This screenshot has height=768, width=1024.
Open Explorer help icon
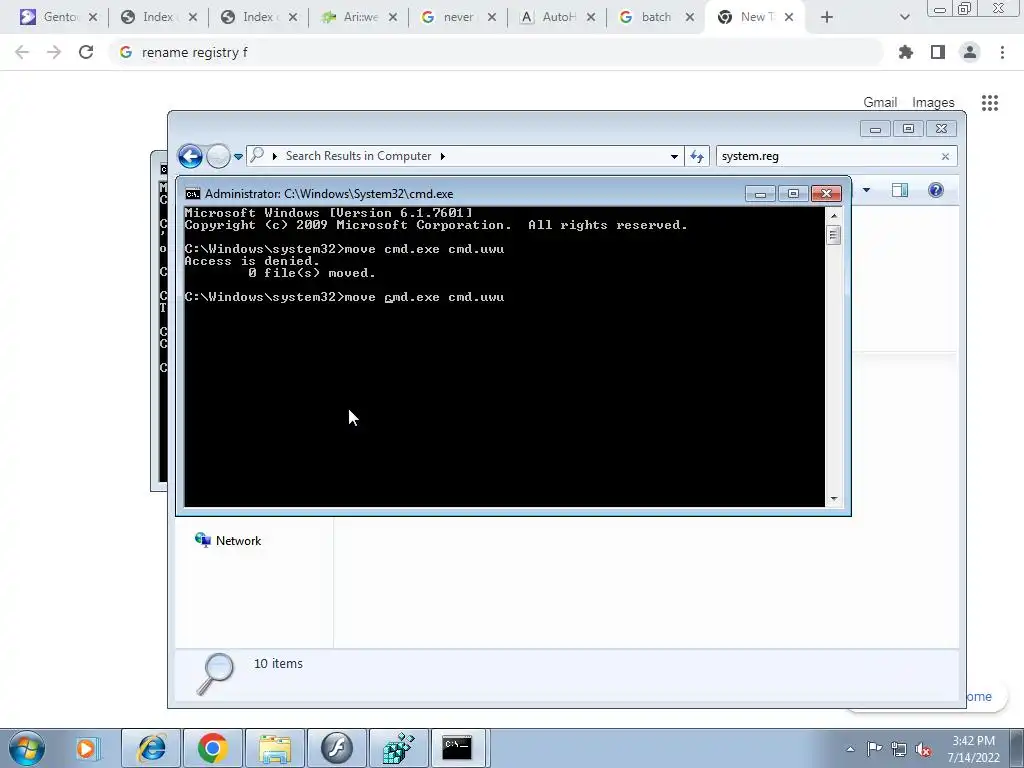[936, 190]
